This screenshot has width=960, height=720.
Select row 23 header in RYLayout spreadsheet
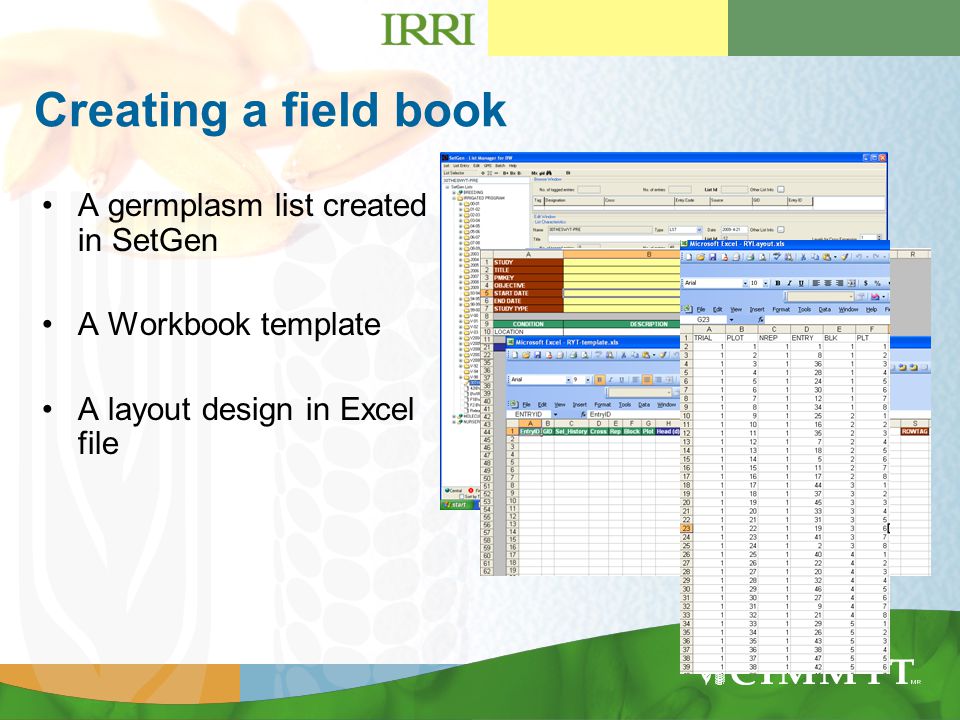click(x=686, y=528)
